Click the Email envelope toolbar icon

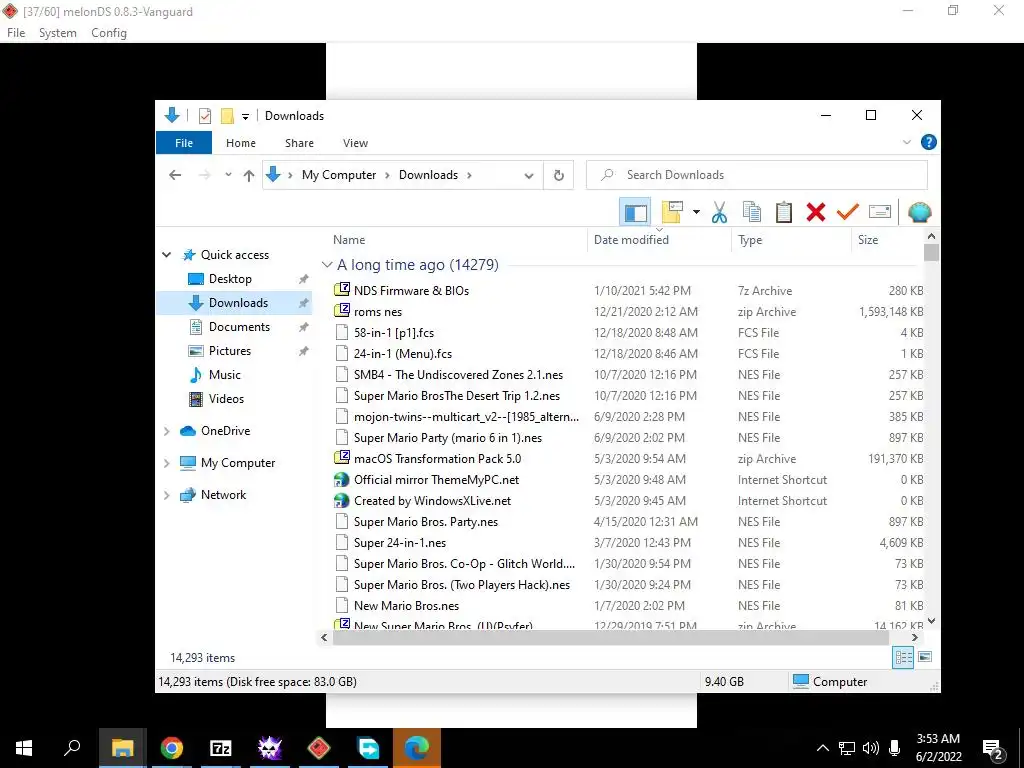click(880, 212)
